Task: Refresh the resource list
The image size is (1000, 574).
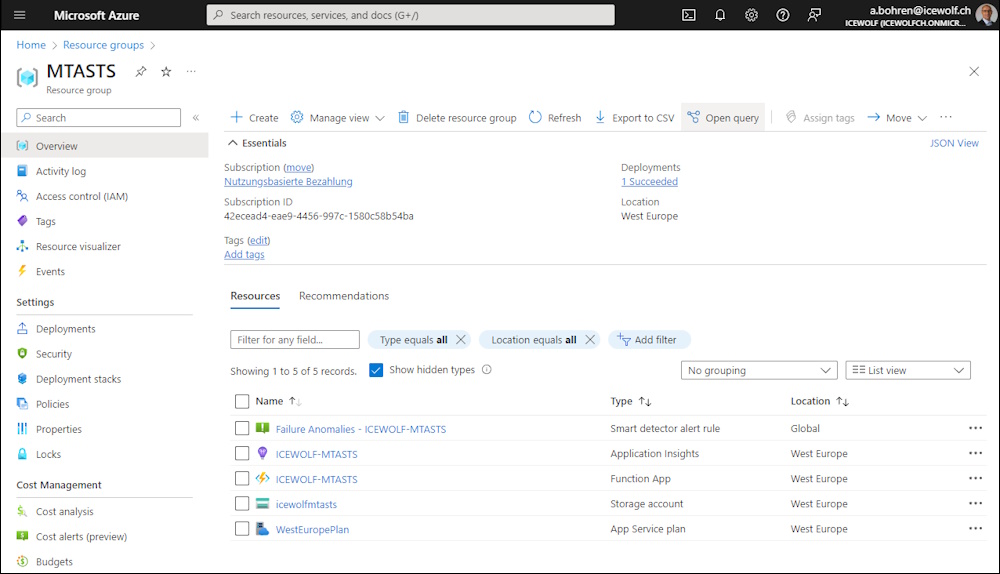Action: pos(555,117)
